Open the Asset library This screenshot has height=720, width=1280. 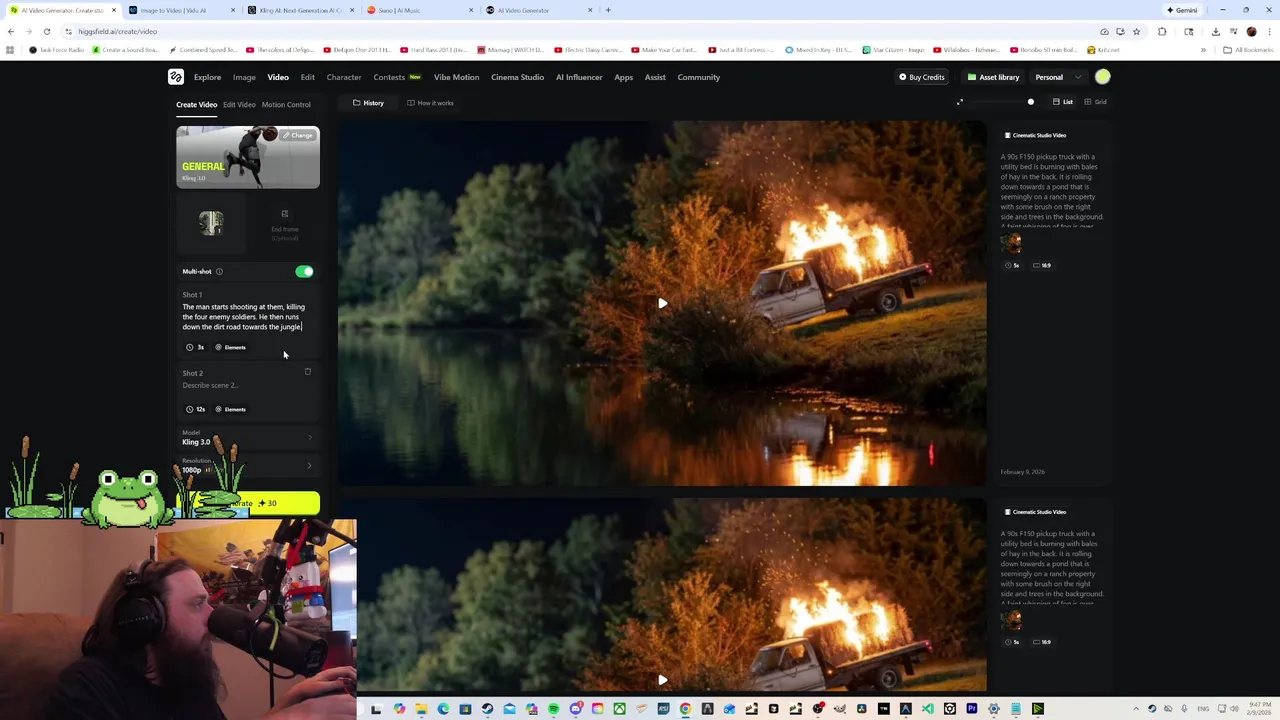point(993,77)
